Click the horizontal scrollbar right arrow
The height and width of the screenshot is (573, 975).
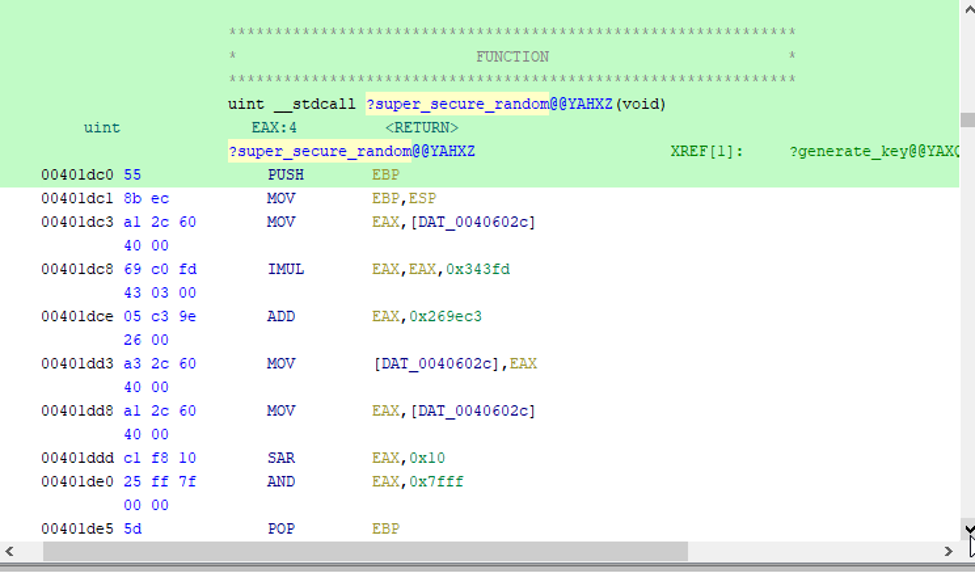(x=949, y=551)
